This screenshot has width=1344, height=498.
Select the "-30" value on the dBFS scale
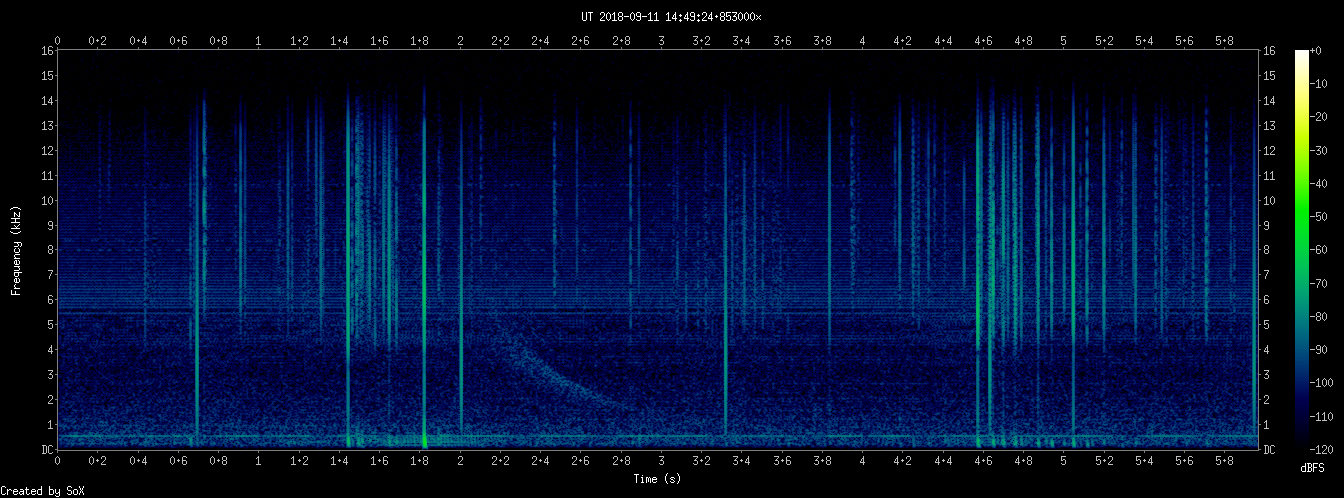1320,151
